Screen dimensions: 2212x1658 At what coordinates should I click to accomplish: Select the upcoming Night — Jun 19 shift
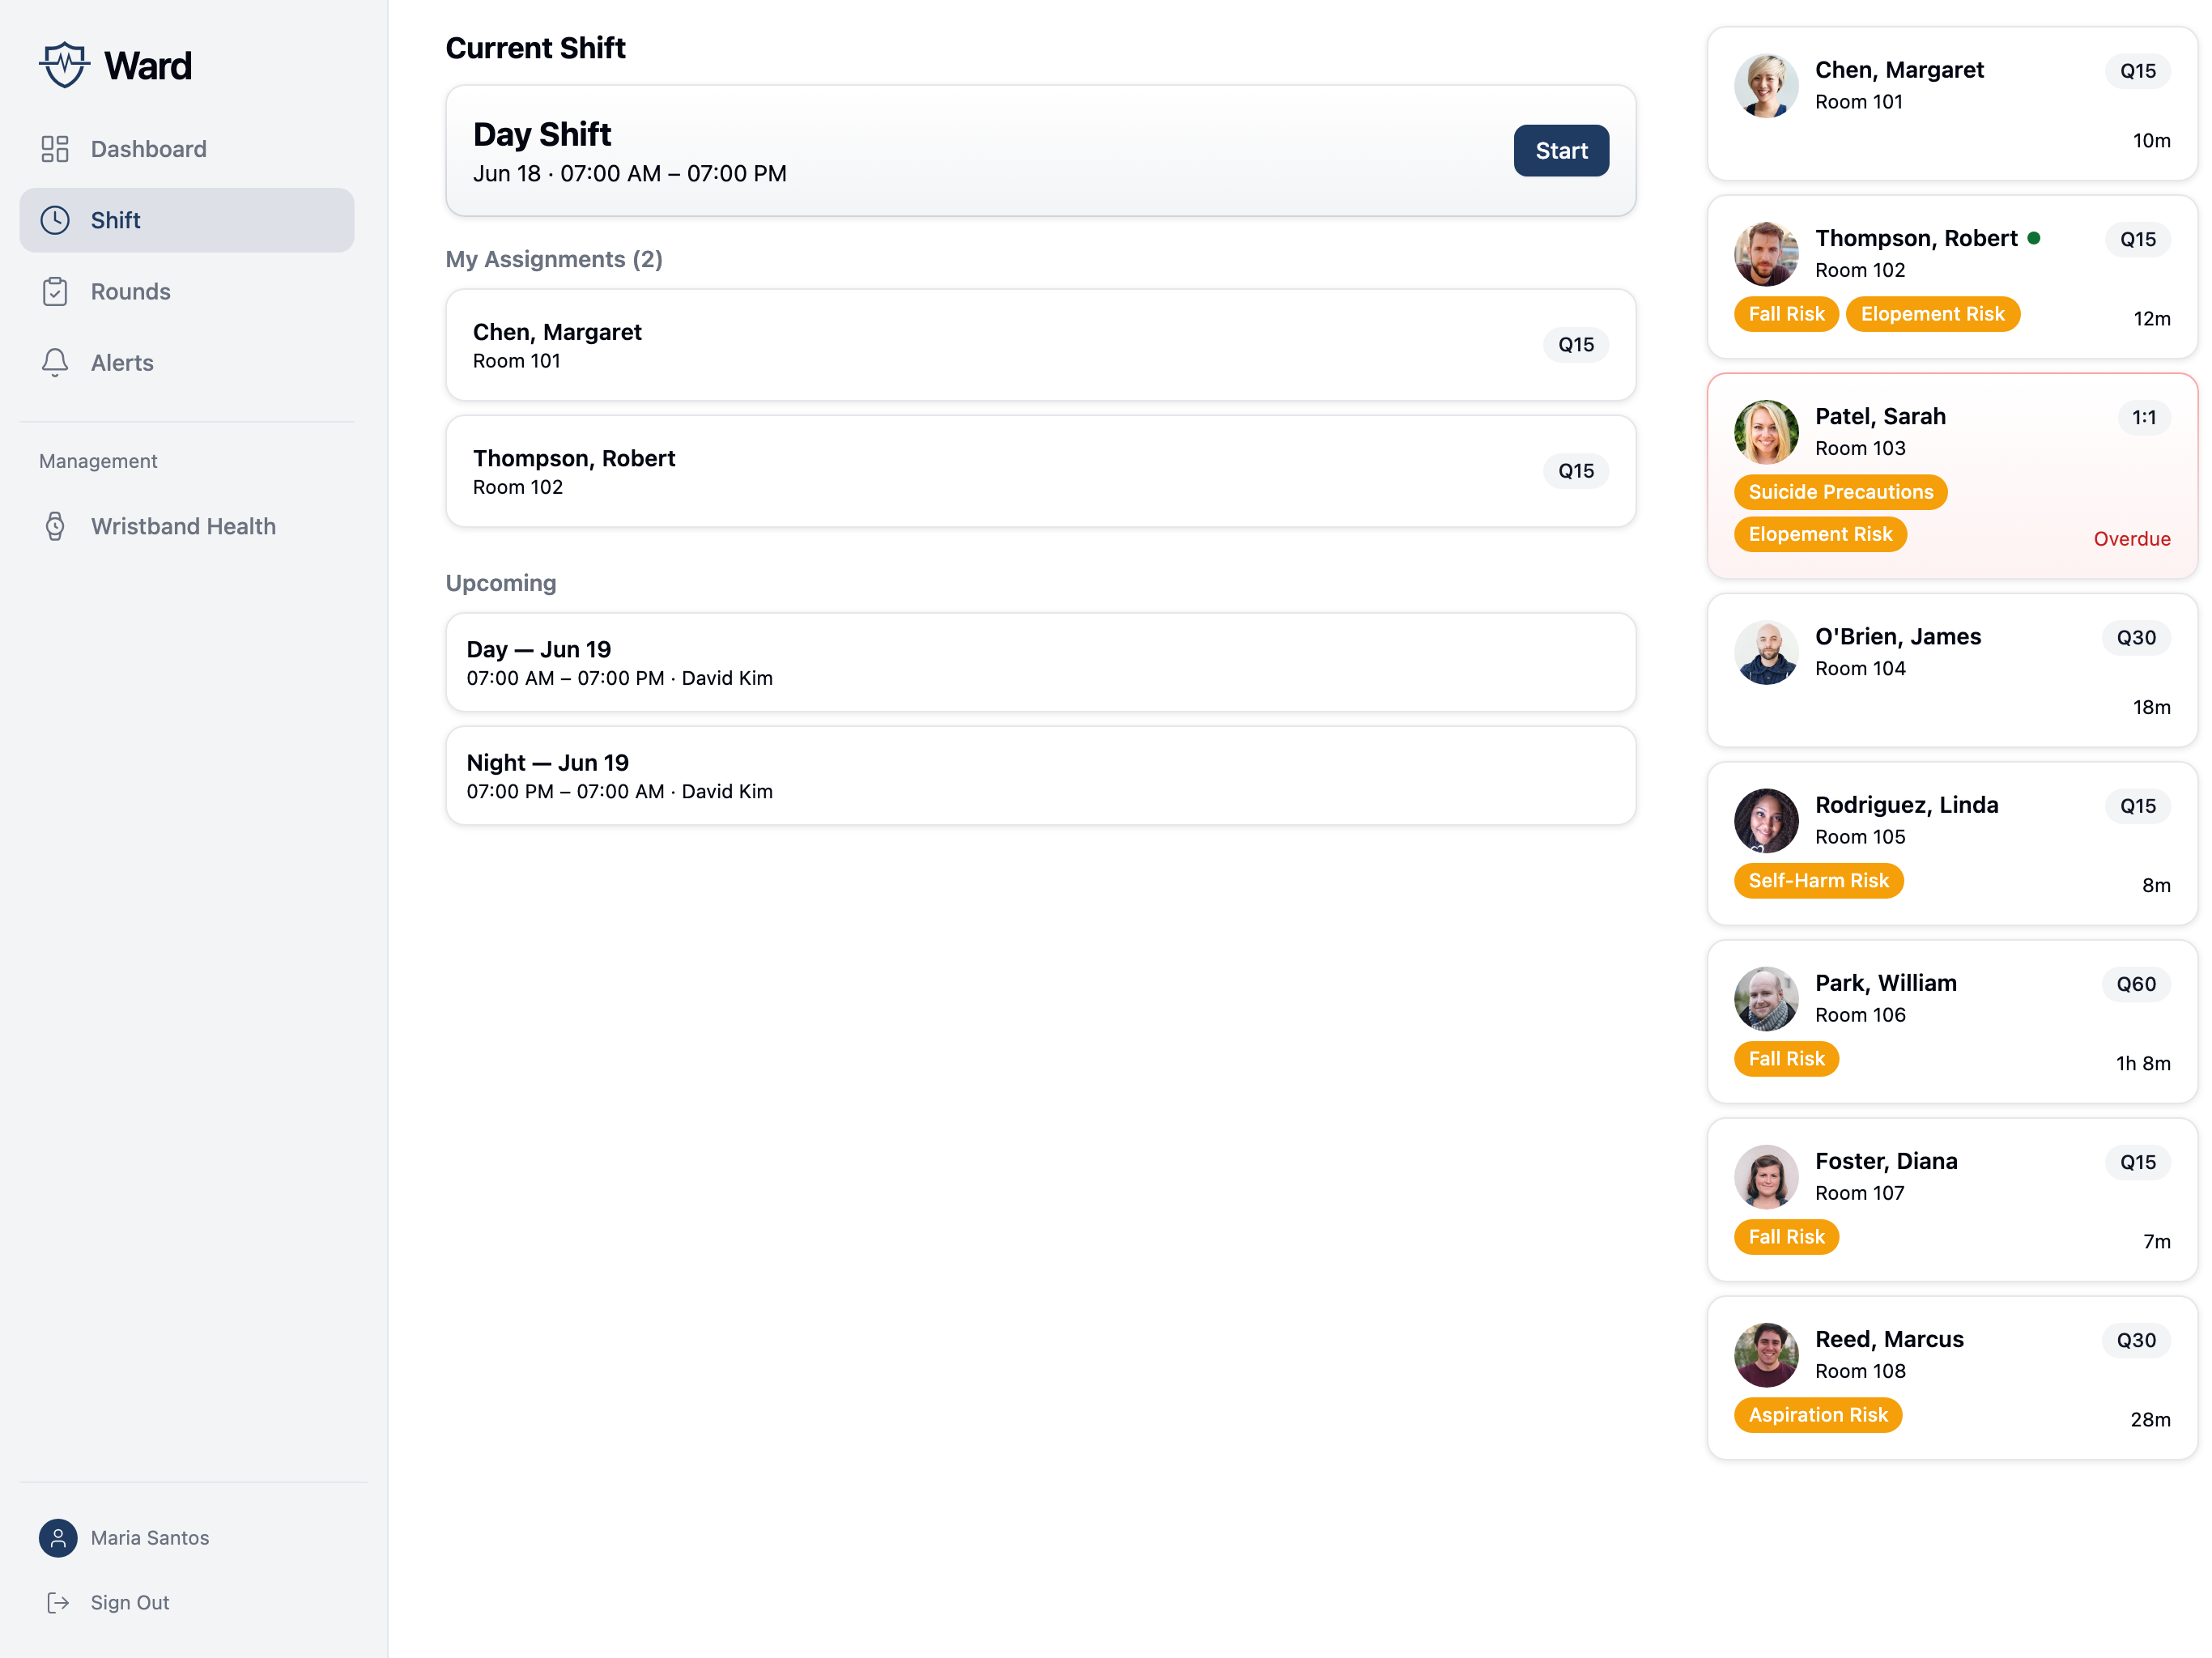pos(1040,776)
